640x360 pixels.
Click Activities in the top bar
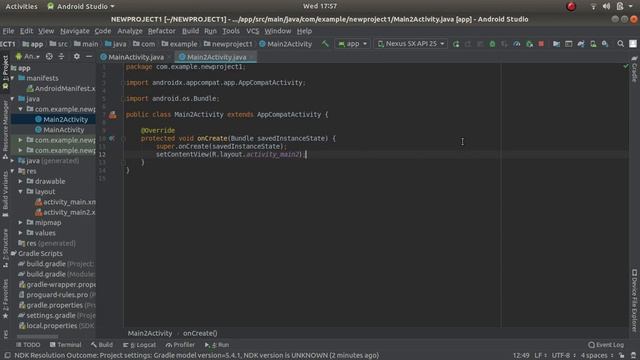click(x=21, y=6)
